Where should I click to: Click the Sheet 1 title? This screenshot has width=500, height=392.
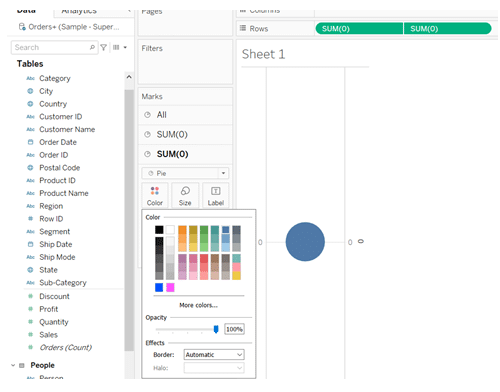click(263, 54)
